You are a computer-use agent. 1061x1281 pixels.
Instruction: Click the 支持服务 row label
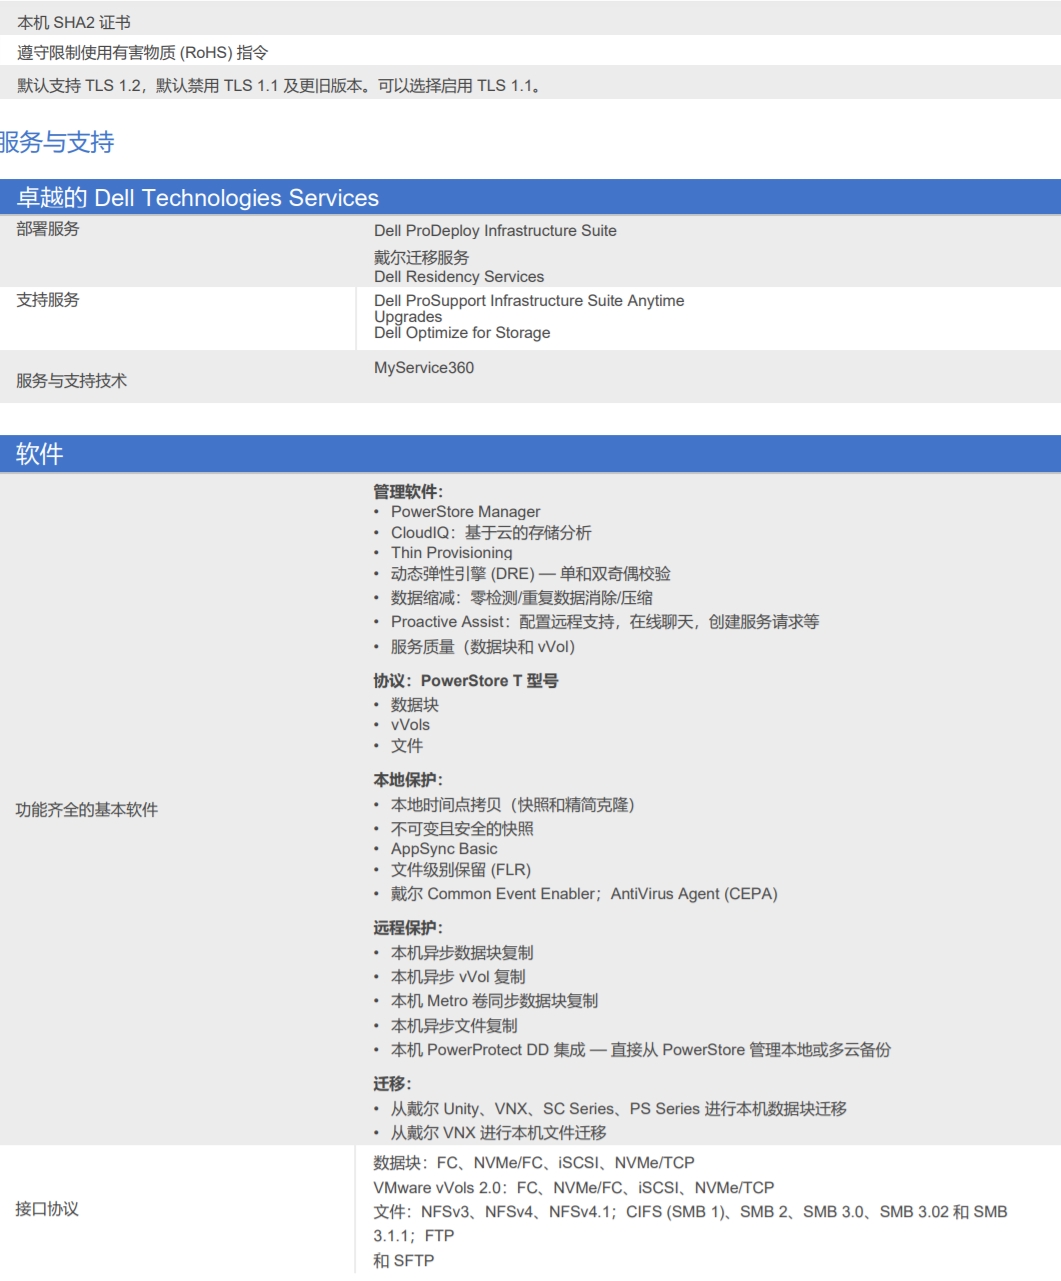pyautogui.click(x=48, y=300)
